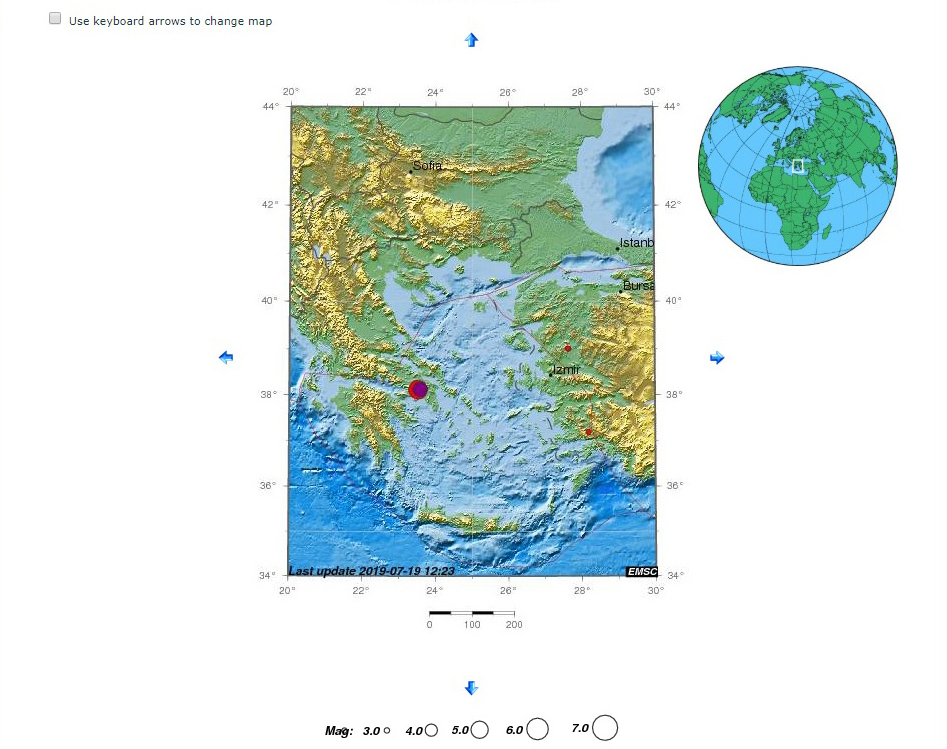
Task: Click the Istanbul city label on the map
Action: [x=636, y=243]
